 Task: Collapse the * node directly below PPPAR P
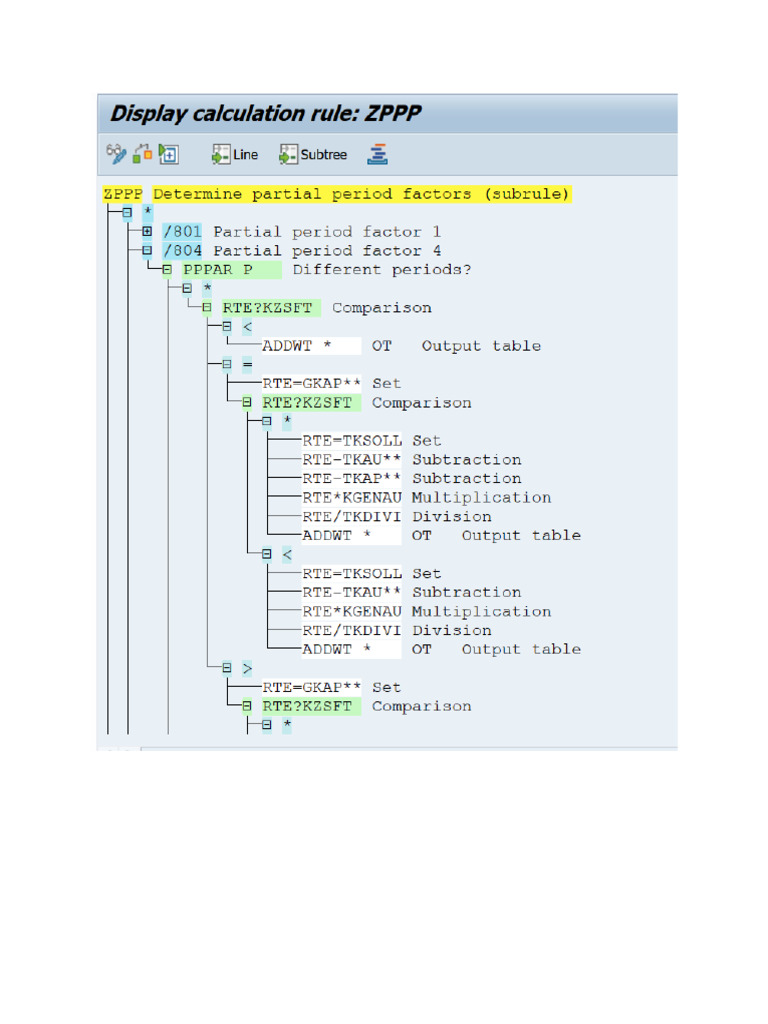187,288
